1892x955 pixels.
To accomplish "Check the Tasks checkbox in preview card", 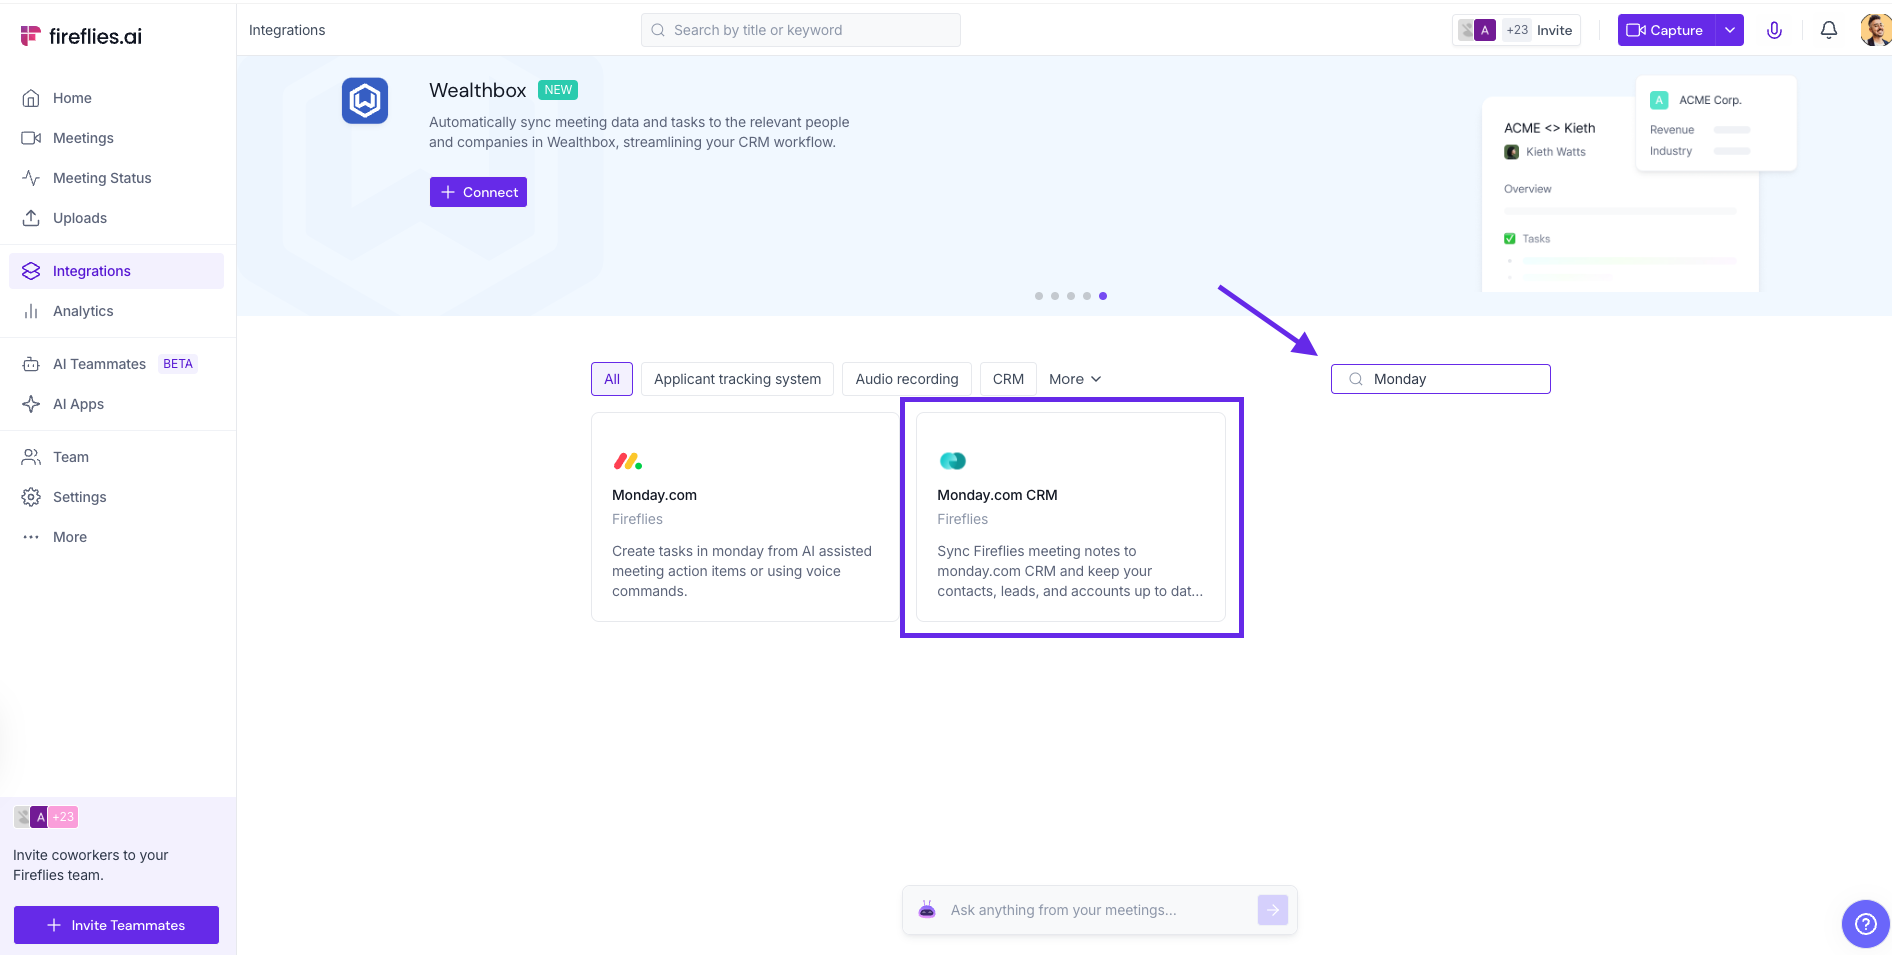I will pyautogui.click(x=1510, y=239).
